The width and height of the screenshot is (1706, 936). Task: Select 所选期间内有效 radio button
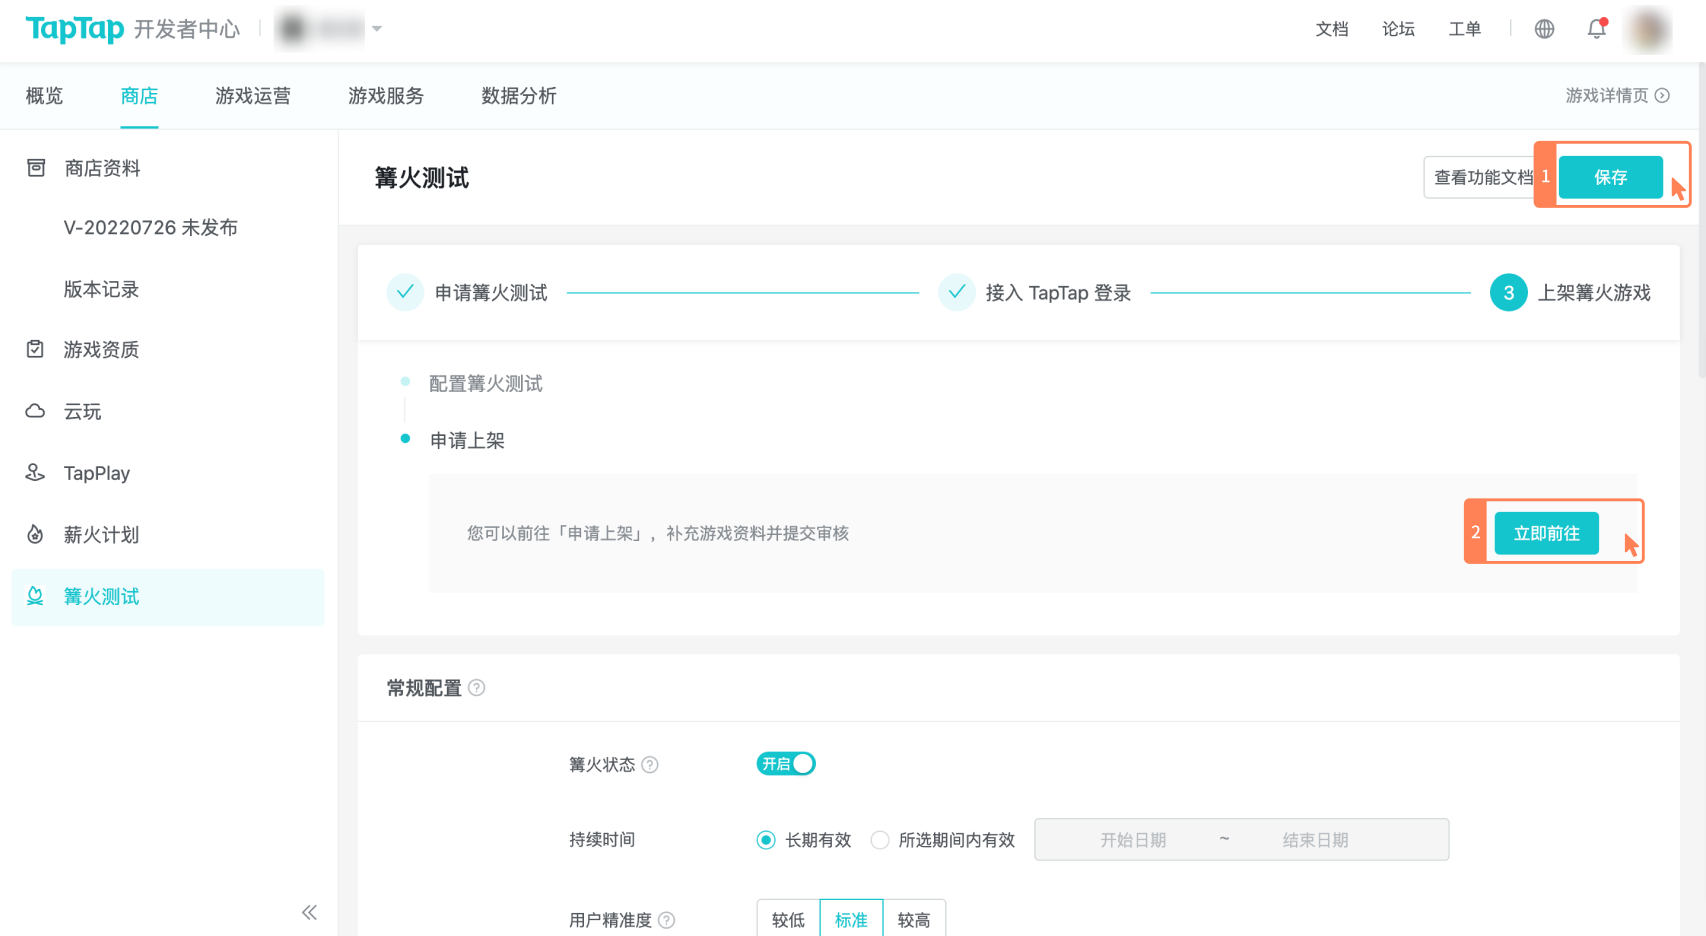click(880, 840)
